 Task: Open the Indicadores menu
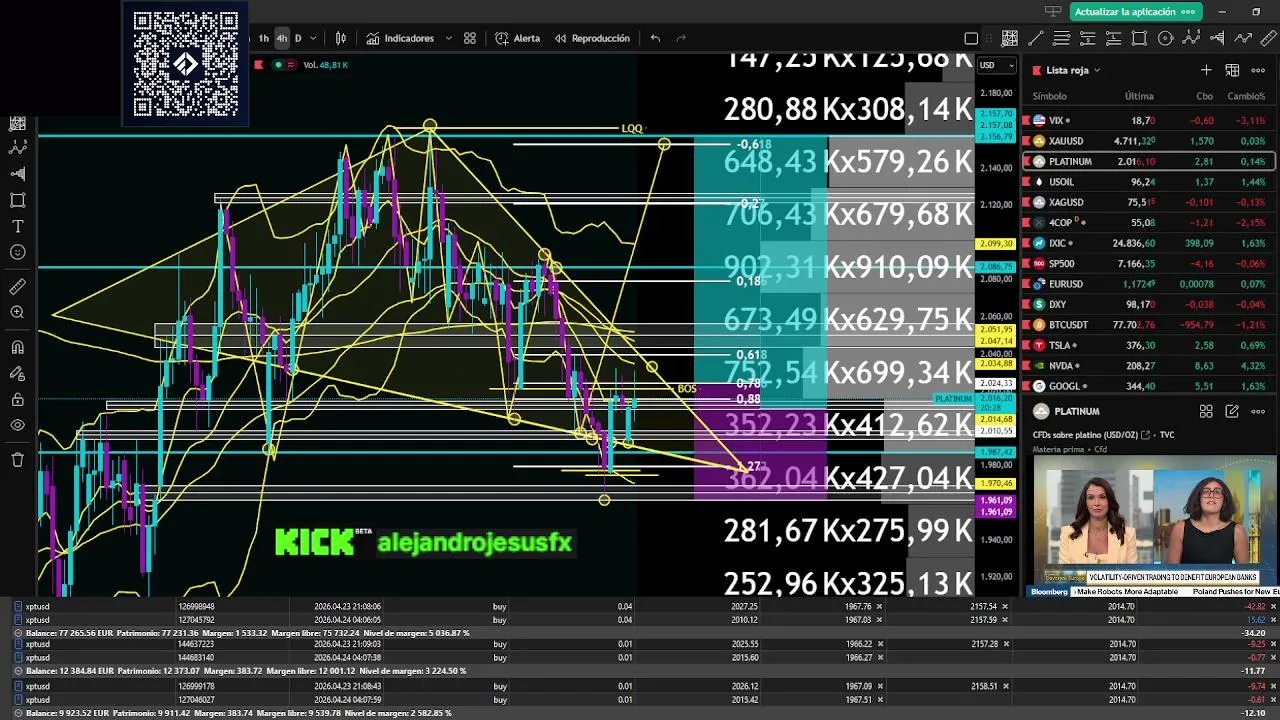click(400, 38)
